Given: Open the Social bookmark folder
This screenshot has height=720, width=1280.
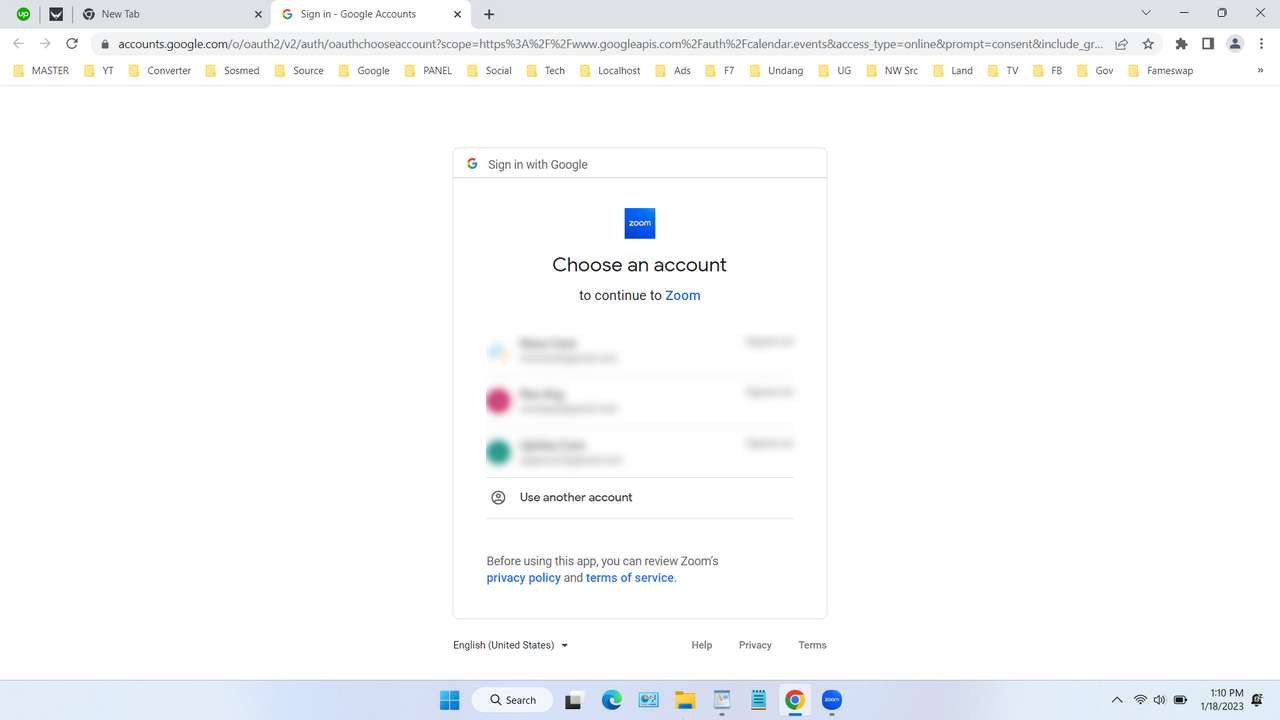Looking at the screenshot, I should point(489,71).
